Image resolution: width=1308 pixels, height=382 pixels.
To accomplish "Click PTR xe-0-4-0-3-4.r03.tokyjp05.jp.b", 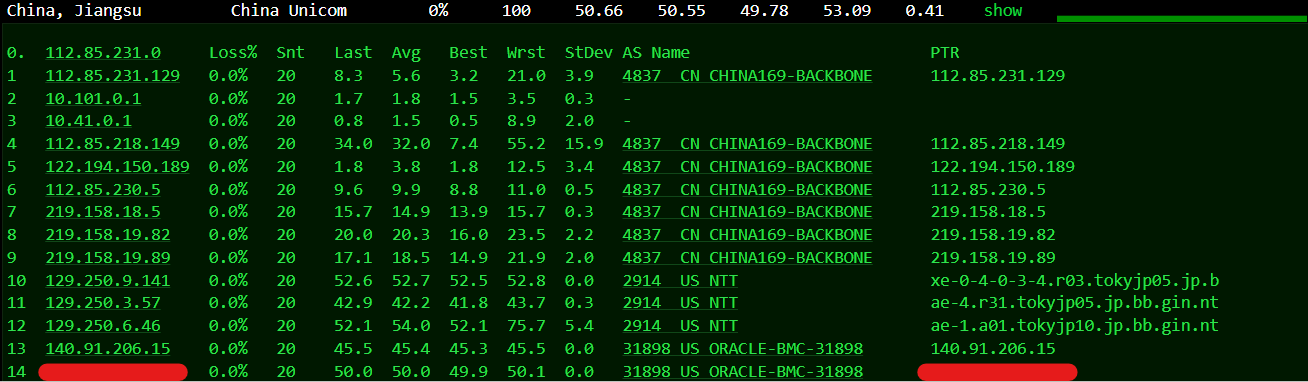I will (1075, 281).
